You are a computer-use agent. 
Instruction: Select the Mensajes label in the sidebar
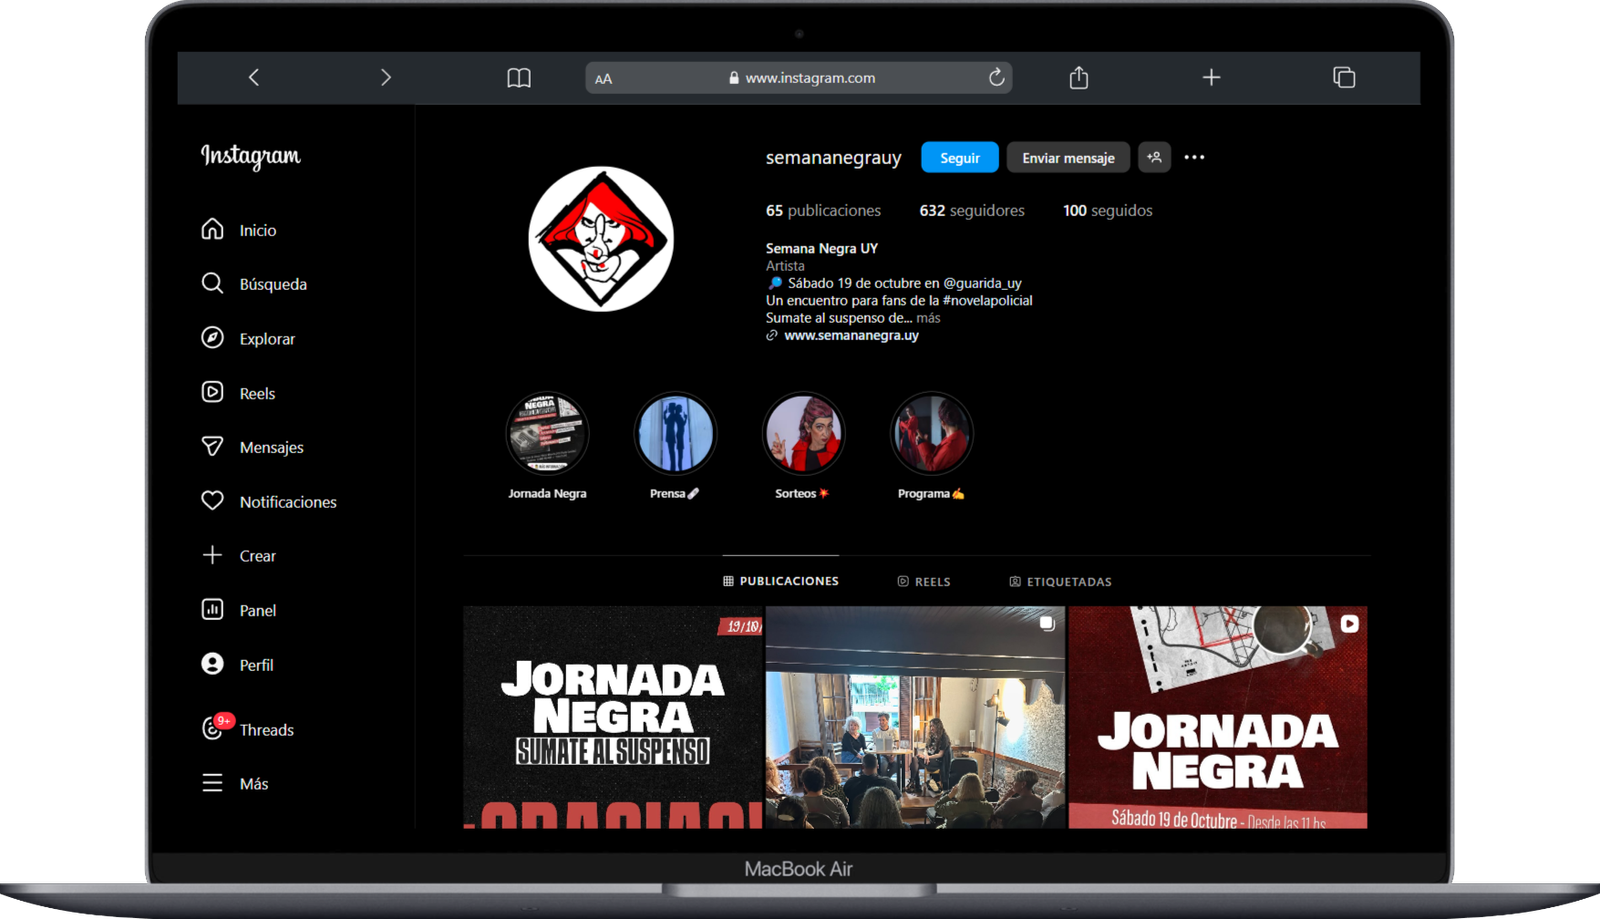point(271,447)
